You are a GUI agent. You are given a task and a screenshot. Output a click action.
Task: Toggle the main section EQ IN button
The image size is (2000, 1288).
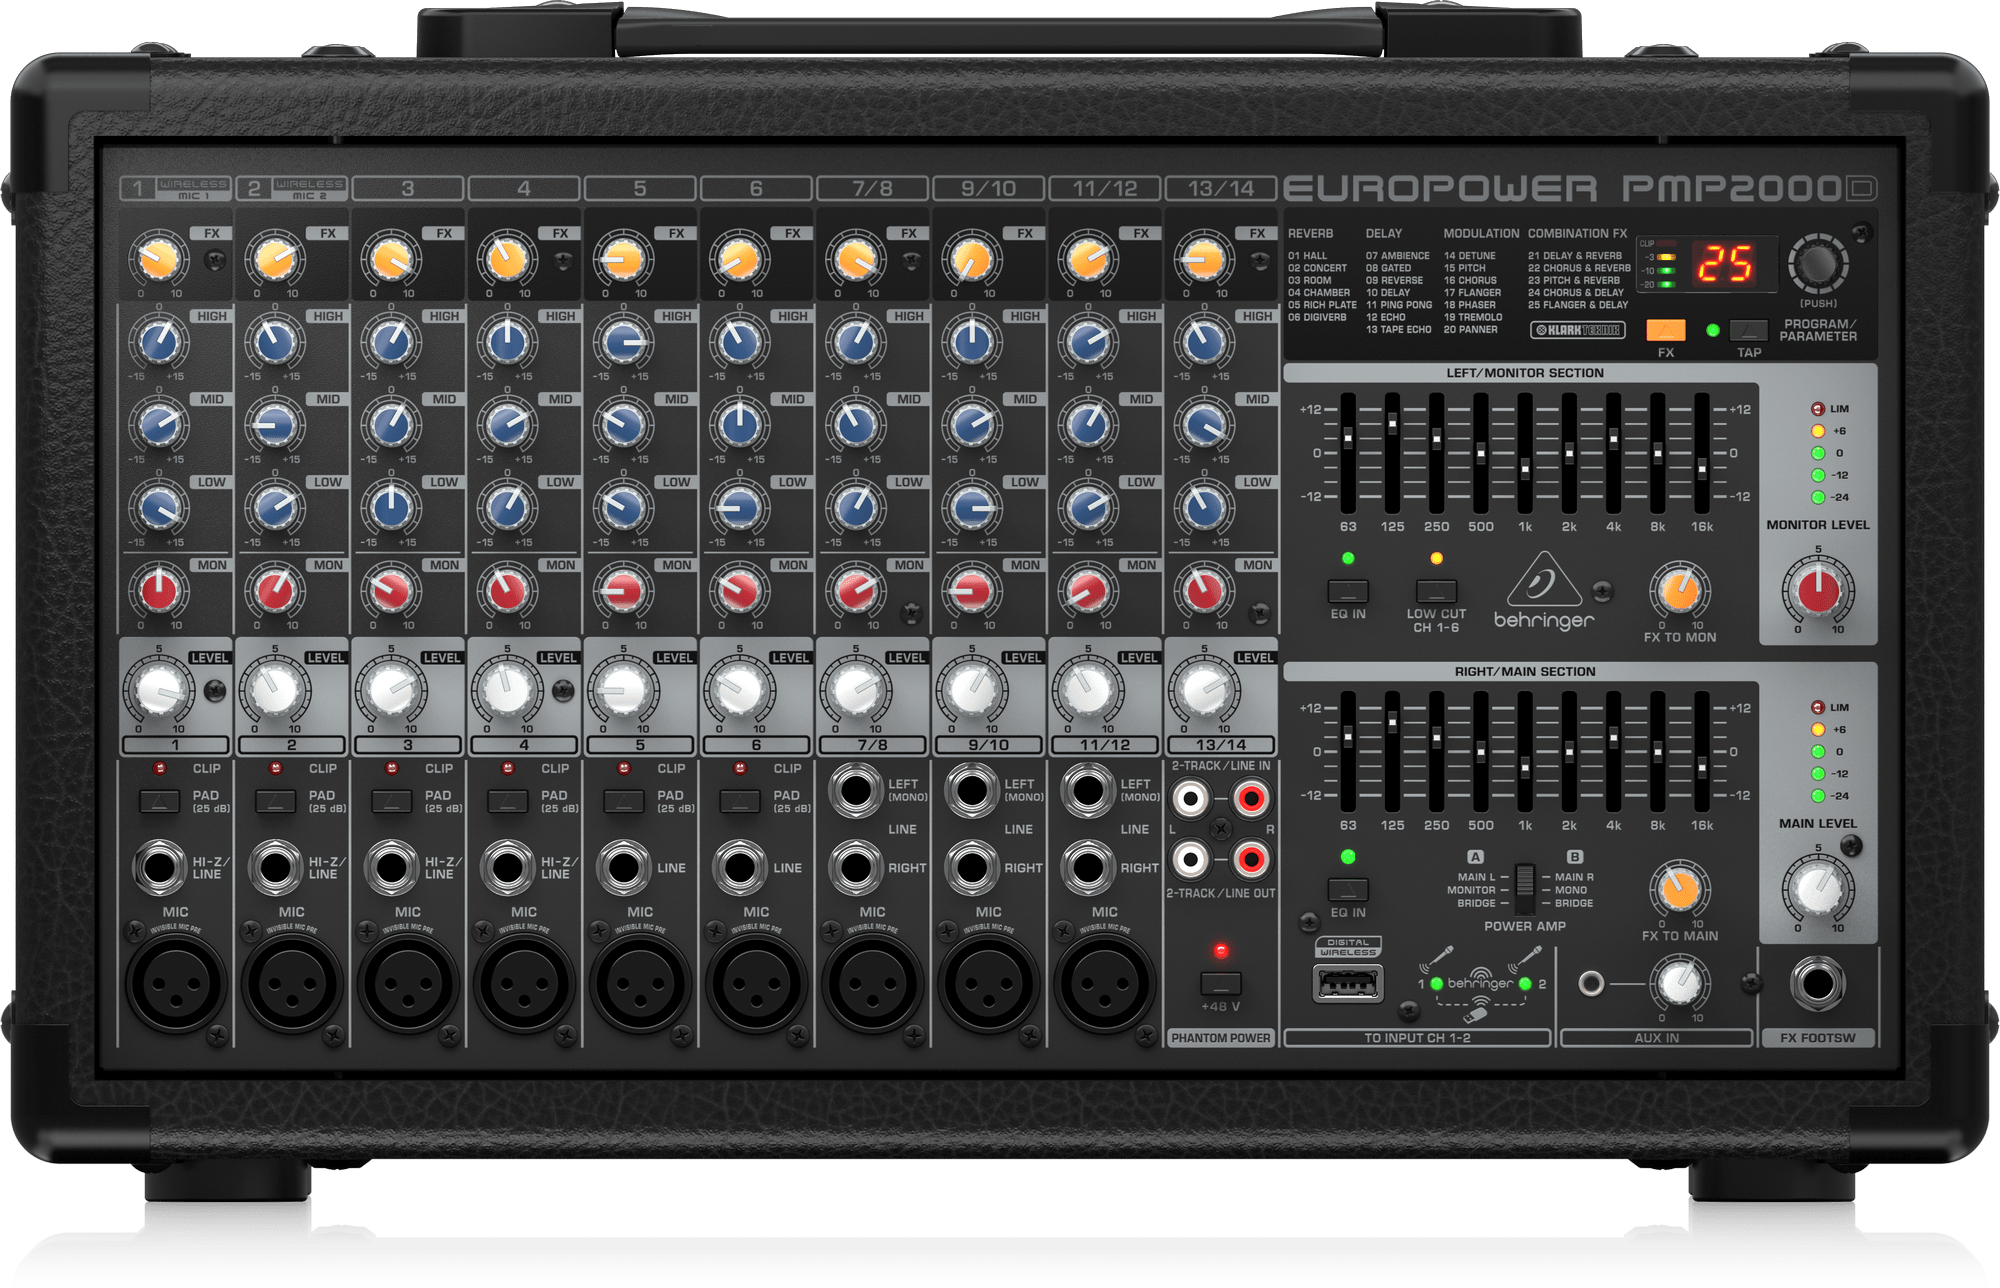(1348, 889)
